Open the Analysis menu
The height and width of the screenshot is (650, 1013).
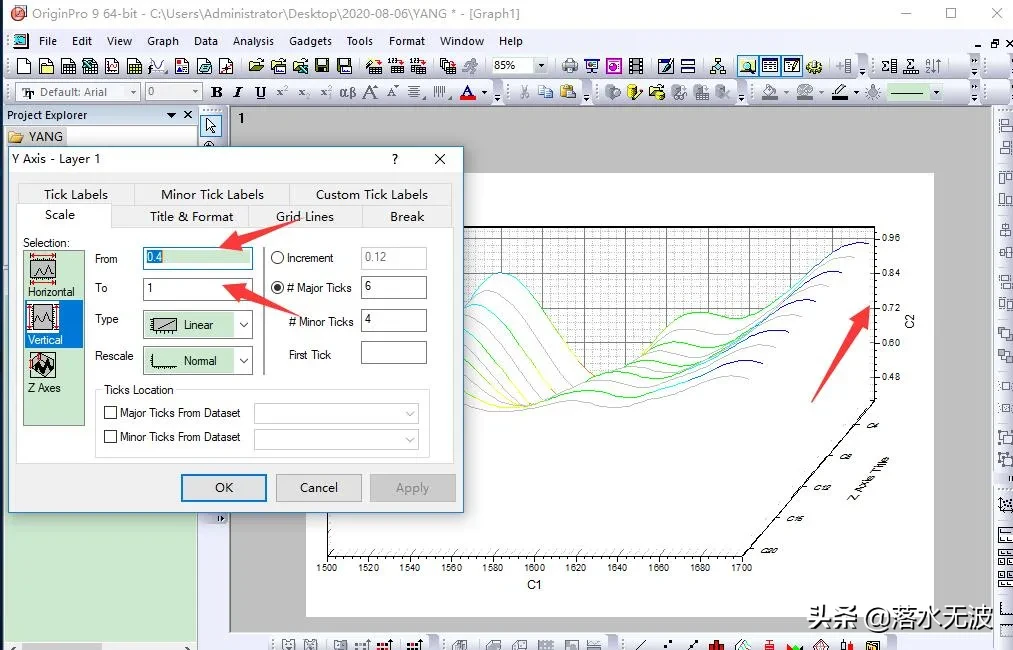pyautogui.click(x=253, y=41)
